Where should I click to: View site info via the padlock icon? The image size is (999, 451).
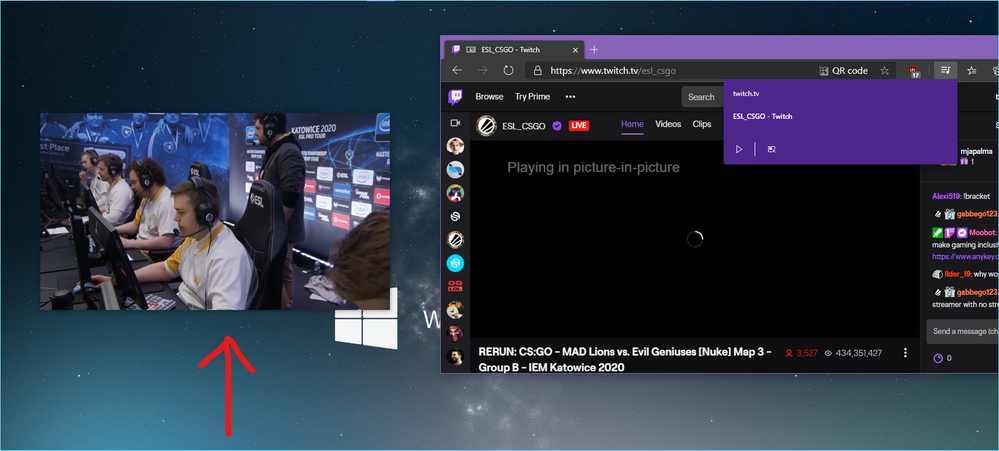point(537,71)
